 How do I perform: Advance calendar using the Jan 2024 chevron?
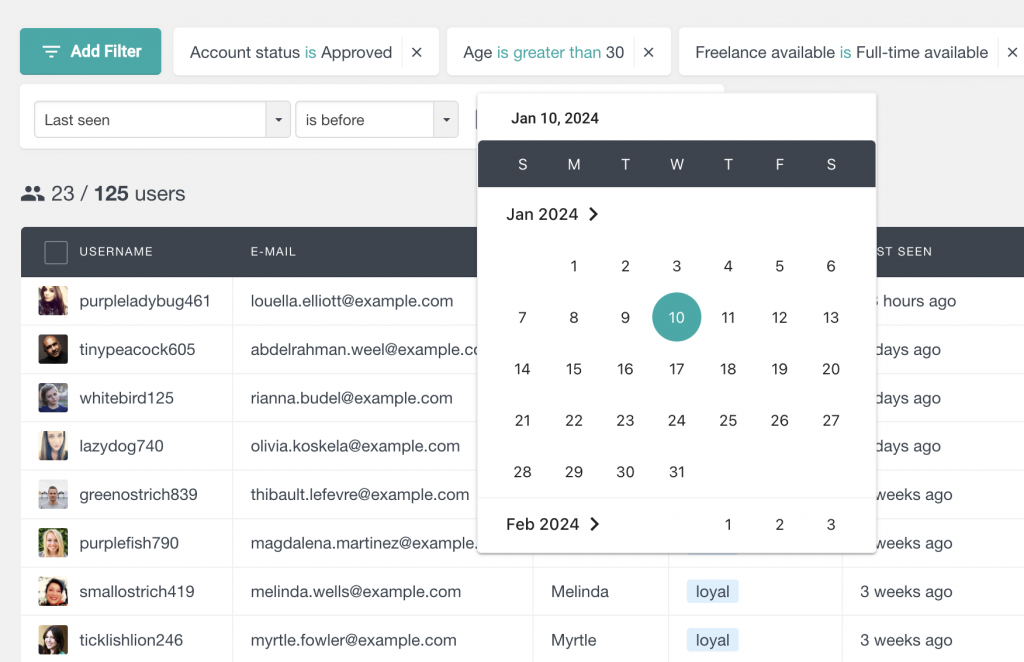(596, 214)
